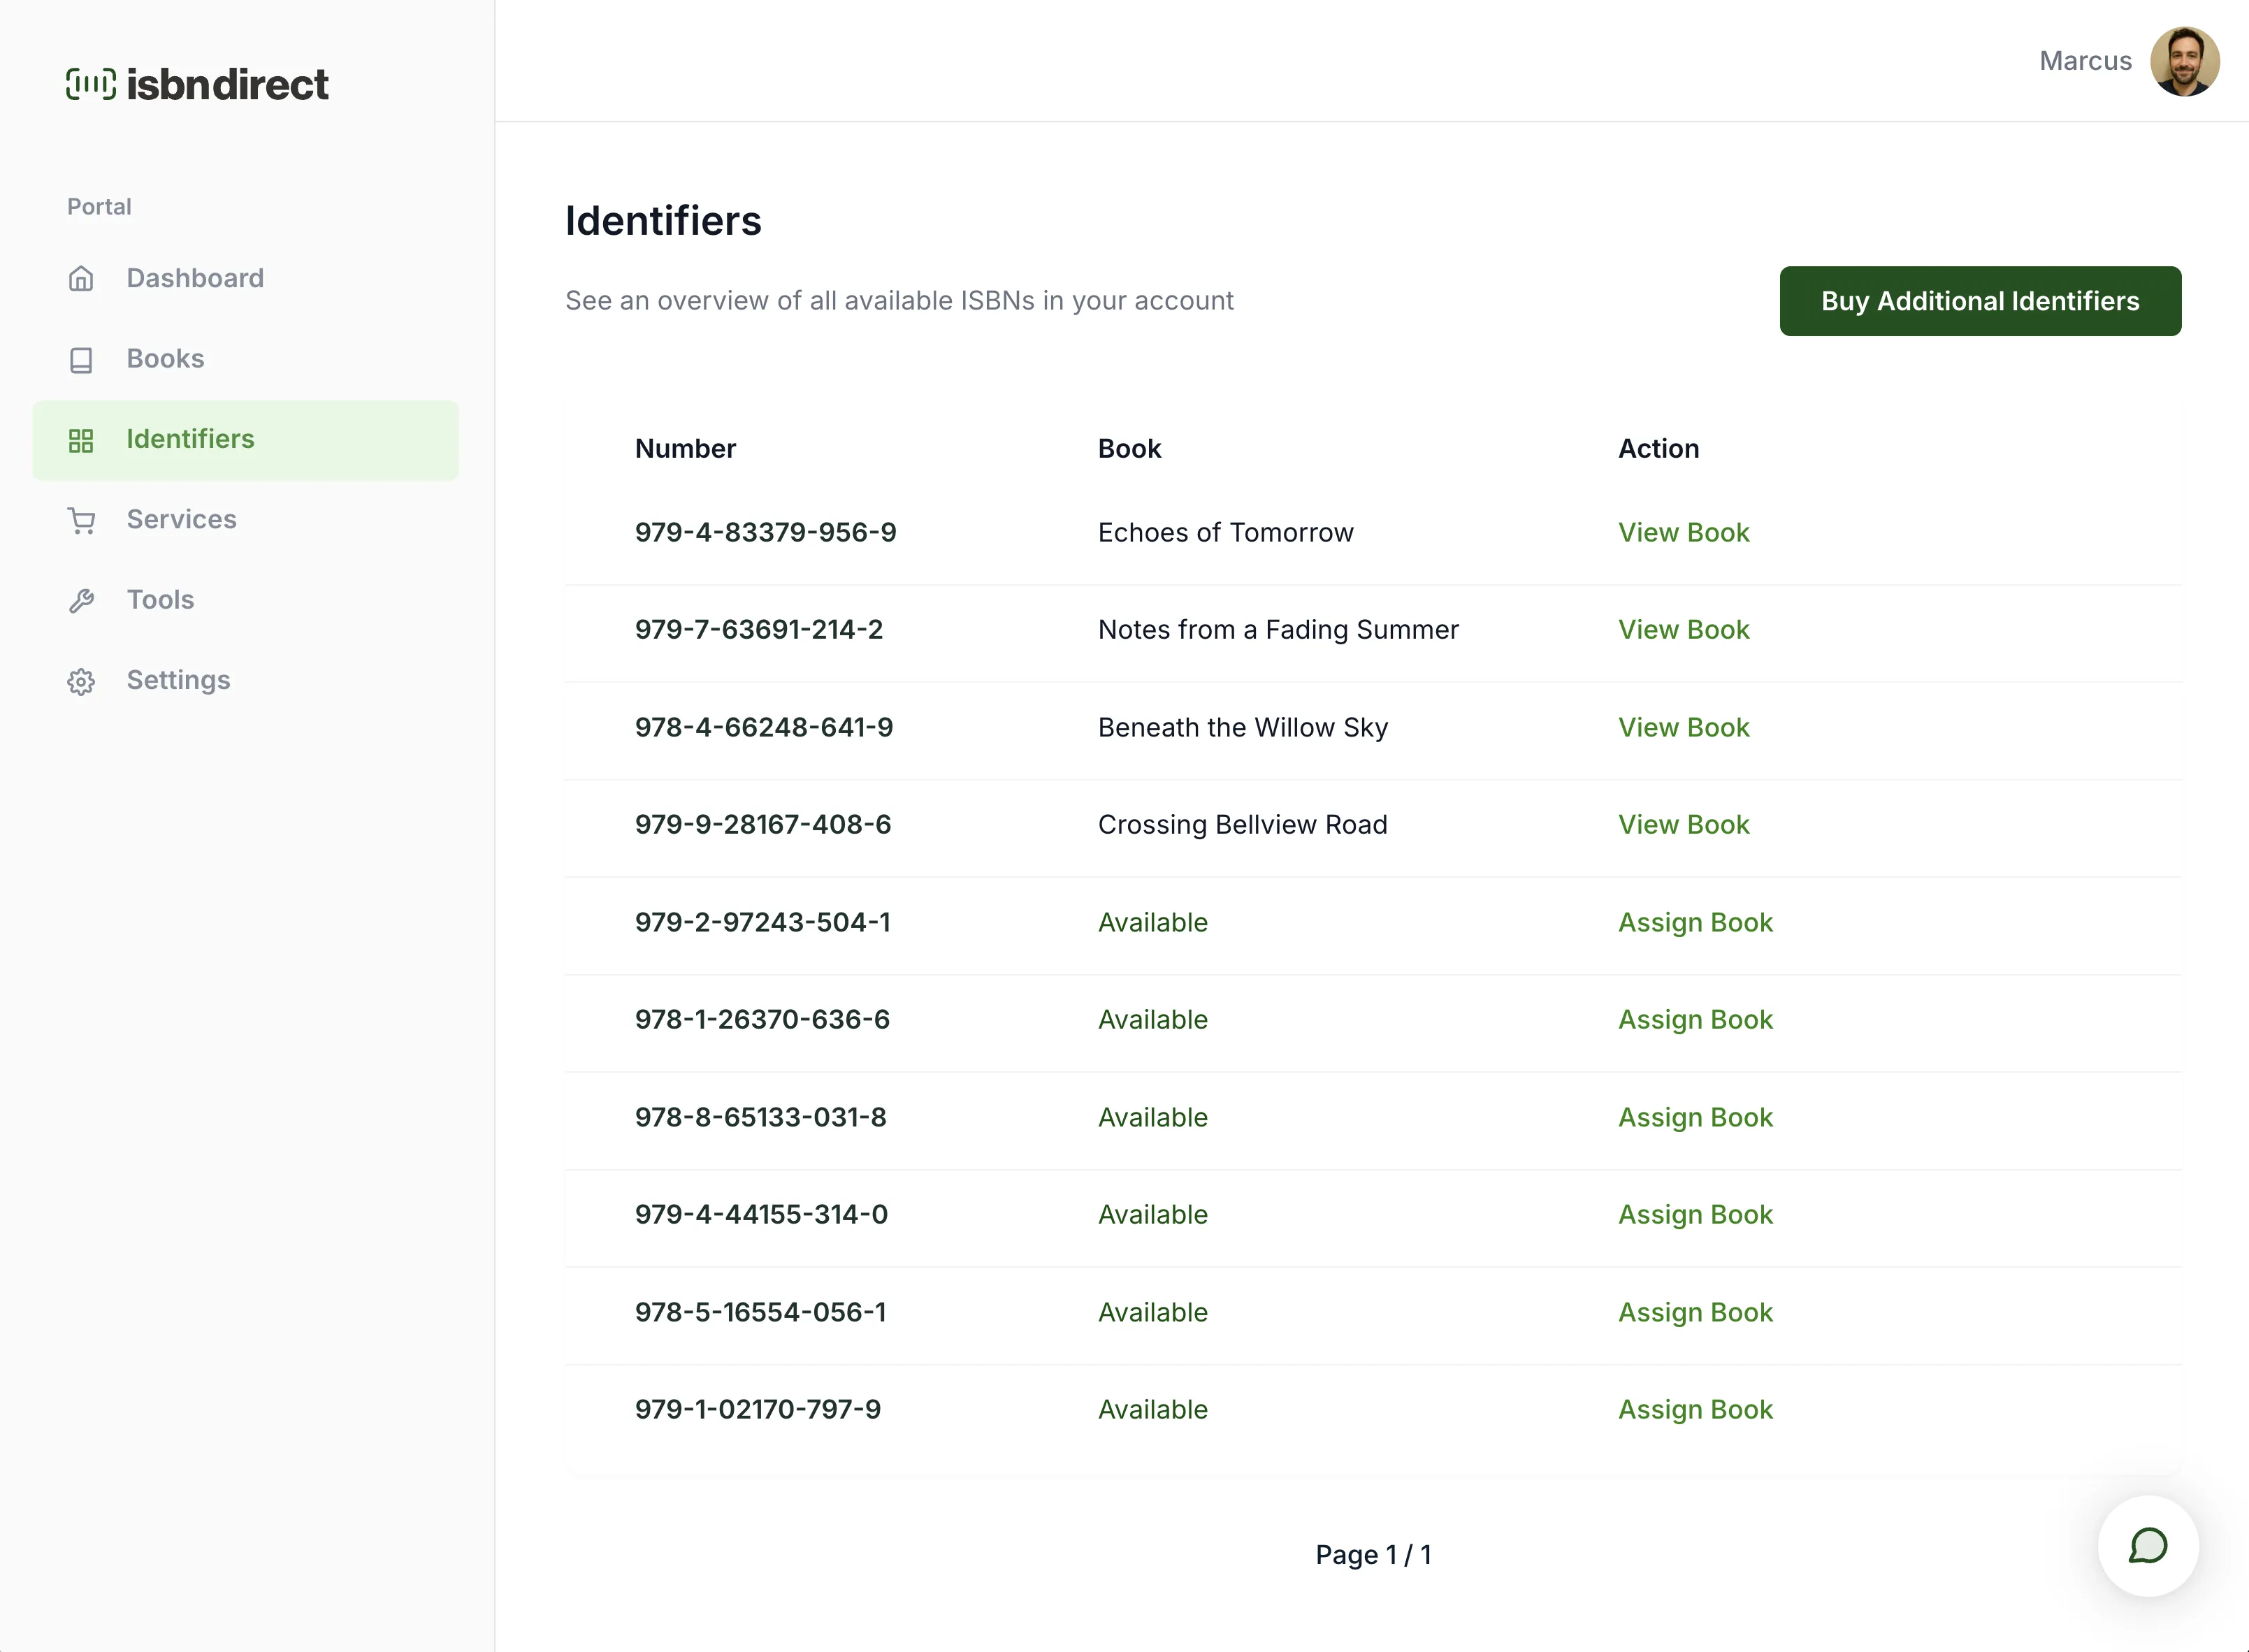2249x1652 pixels.
Task: Assign Book to ISBN 979-2-97243-504-1
Action: coord(1695,922)
